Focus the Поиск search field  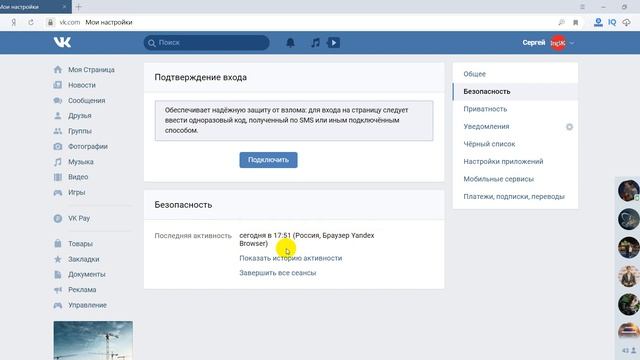(x=207, y=42)
